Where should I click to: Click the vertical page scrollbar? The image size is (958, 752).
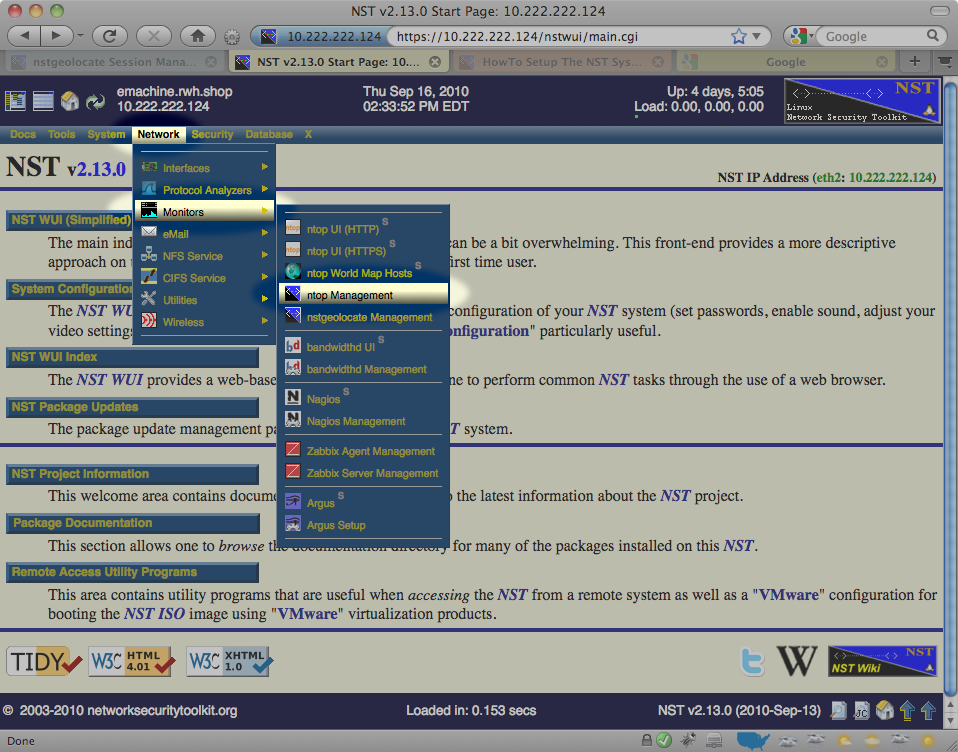click(951, 391)
